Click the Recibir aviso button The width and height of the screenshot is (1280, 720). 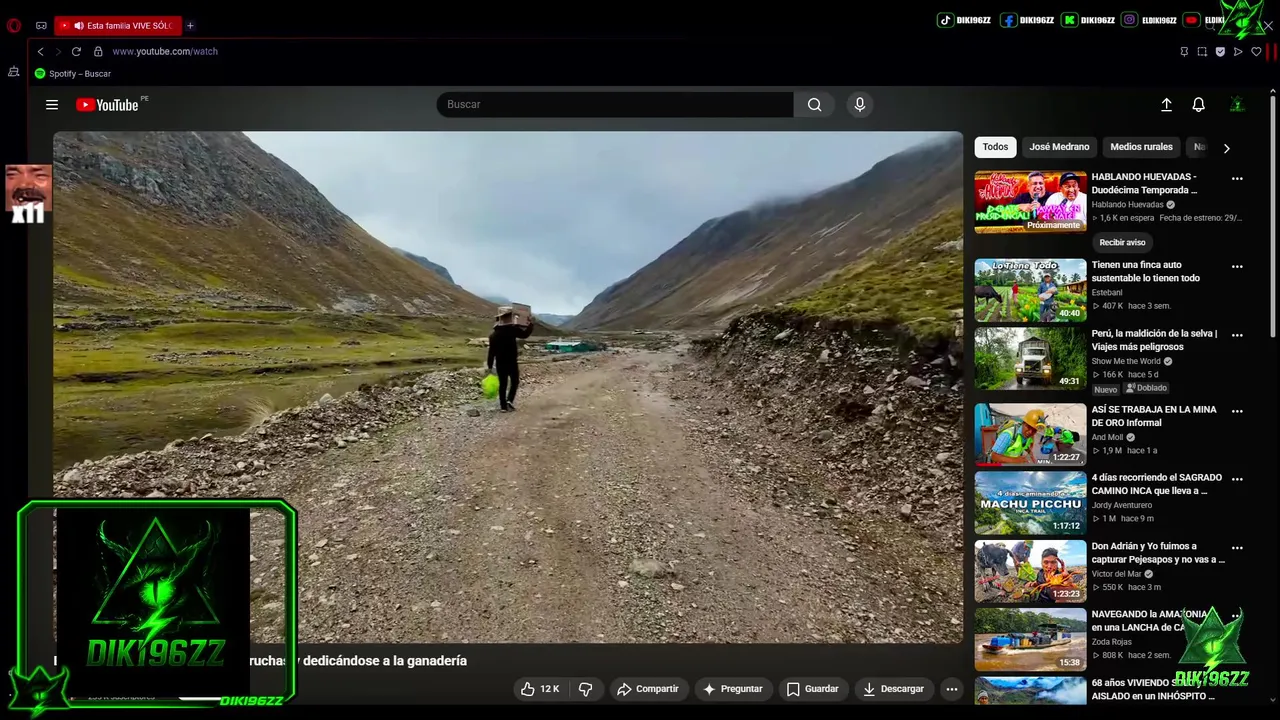tap(1122, 242)
